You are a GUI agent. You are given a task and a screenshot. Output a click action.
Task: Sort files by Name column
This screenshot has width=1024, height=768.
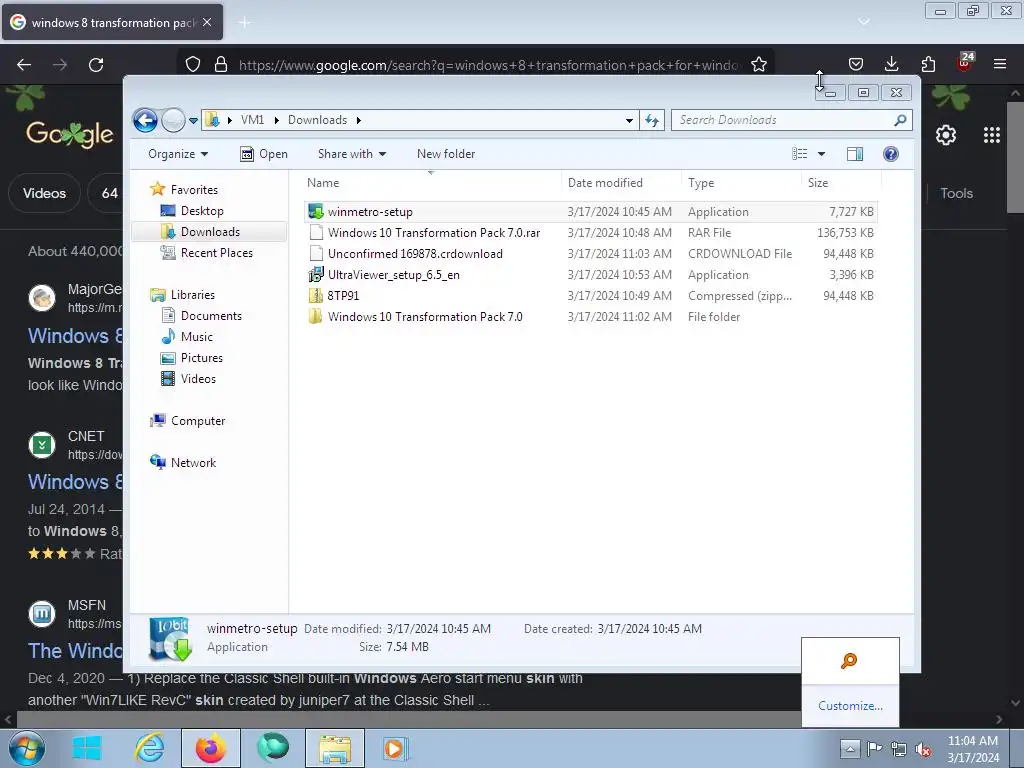pos(431,183)
